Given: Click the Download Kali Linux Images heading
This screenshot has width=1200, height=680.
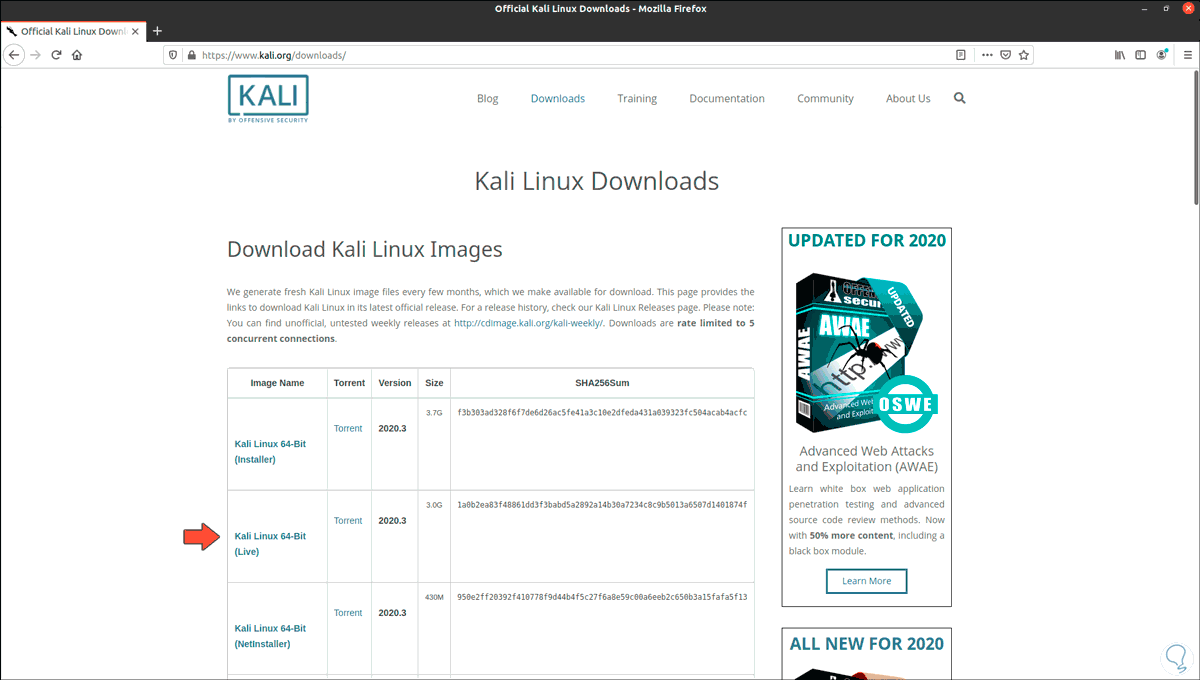Looking at the screenshot, I should click(x=365, y=249).
